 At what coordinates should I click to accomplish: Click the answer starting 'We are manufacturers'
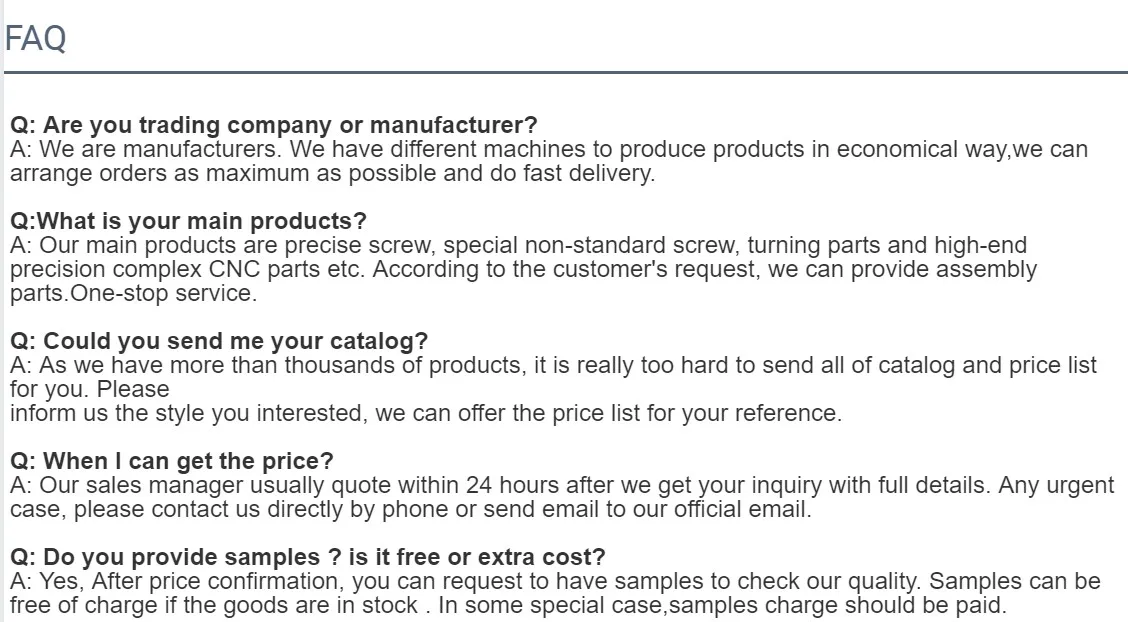[549, 161]
